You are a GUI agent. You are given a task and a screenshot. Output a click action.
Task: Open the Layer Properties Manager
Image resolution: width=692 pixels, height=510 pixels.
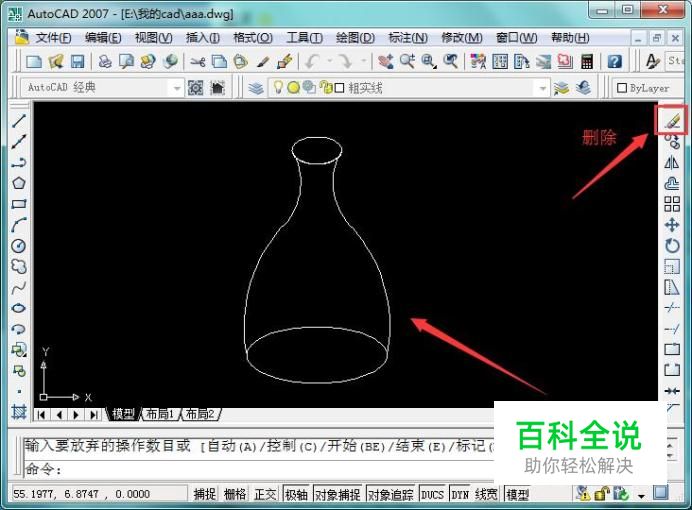click(x=256, y=88)
